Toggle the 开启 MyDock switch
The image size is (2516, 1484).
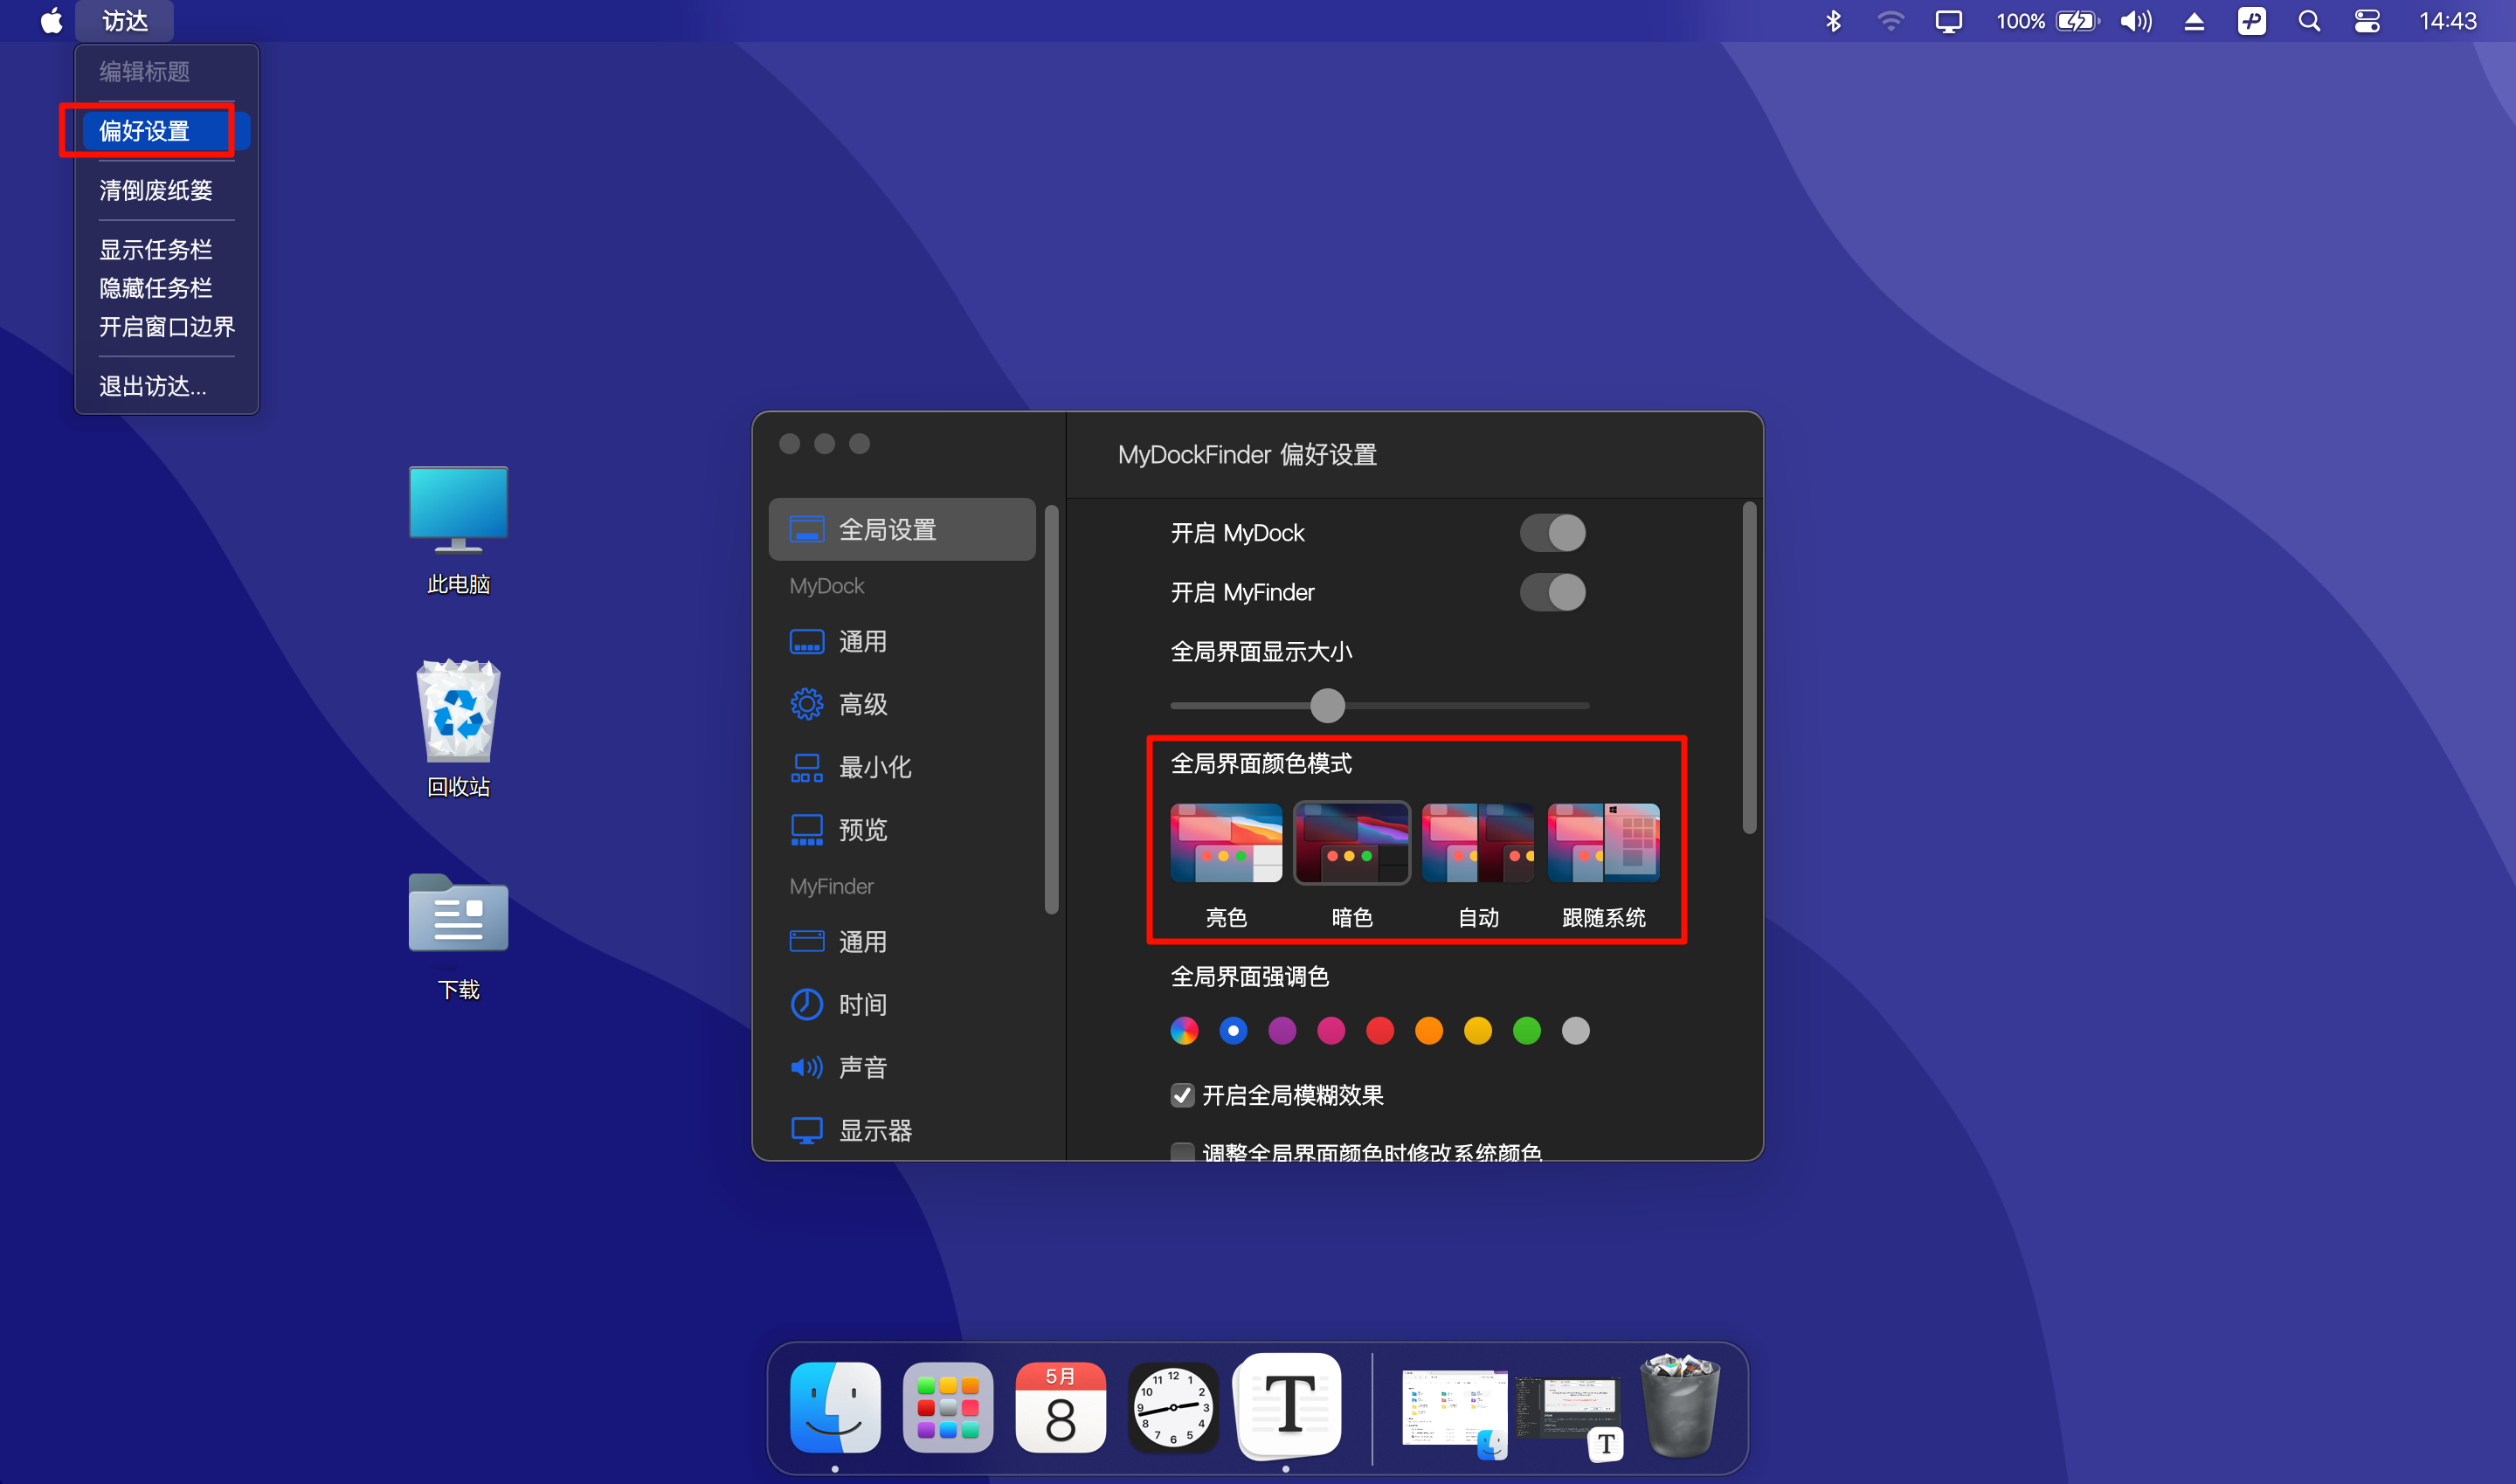(x=1552, y=533)
